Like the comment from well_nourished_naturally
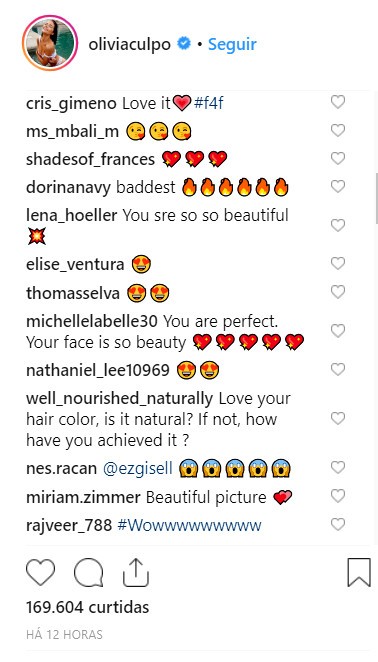 click(x=338, y=418)
